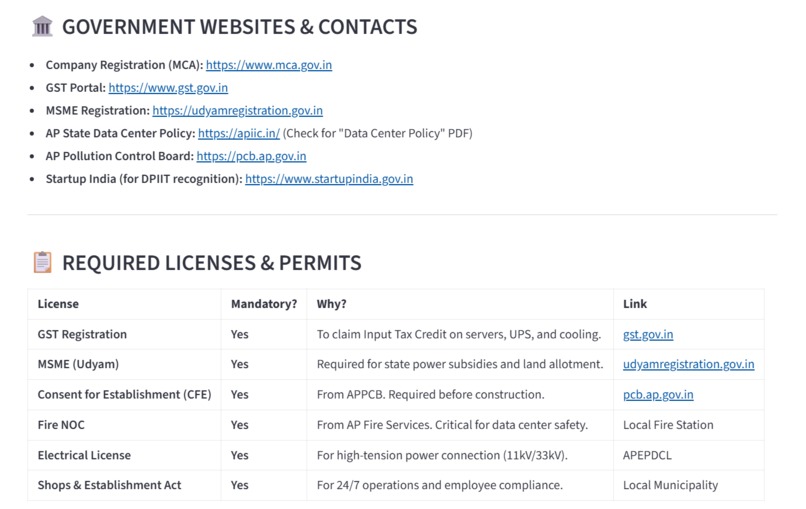Click 'Company Registration (MCA):' label
Image resolution: width=806 pixels, height=509 pixels.
(x=124, y=65)
